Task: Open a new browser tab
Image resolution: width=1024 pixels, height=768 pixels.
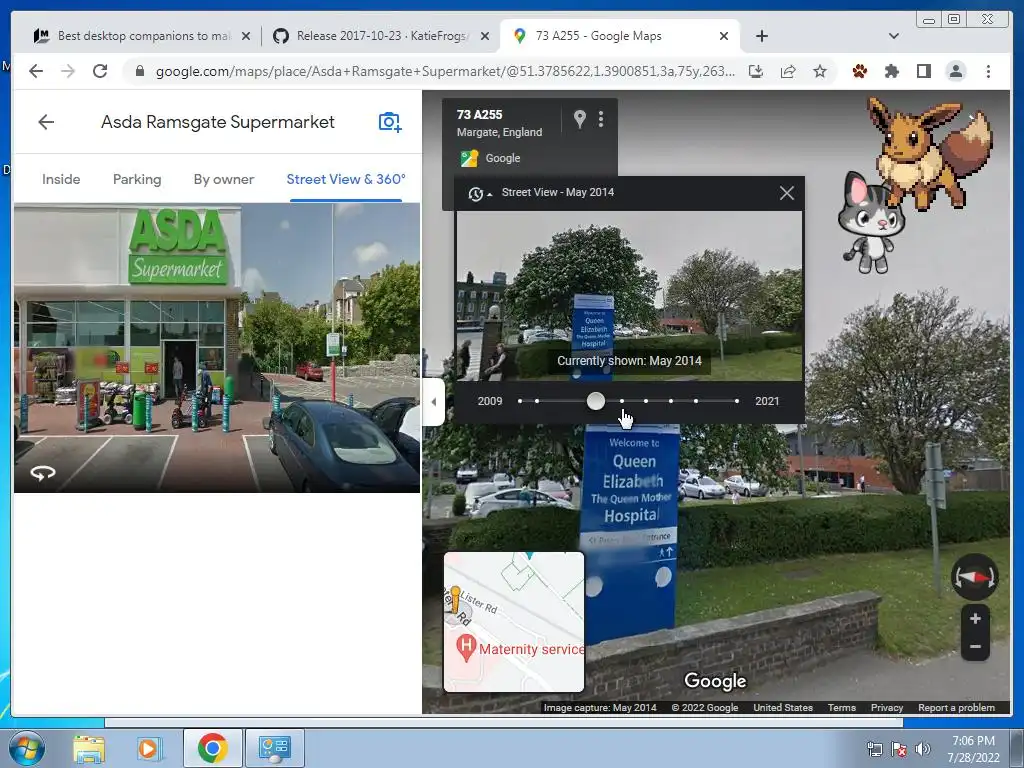Action: (761, 36)
